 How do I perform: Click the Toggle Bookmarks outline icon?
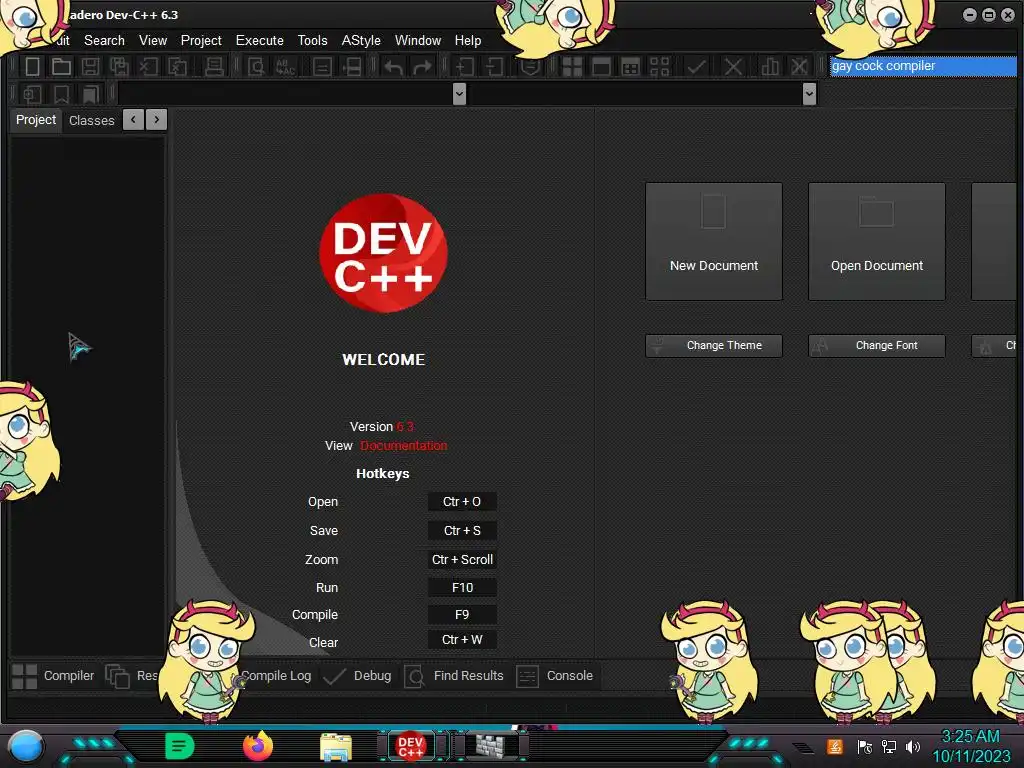click(61, 94)
